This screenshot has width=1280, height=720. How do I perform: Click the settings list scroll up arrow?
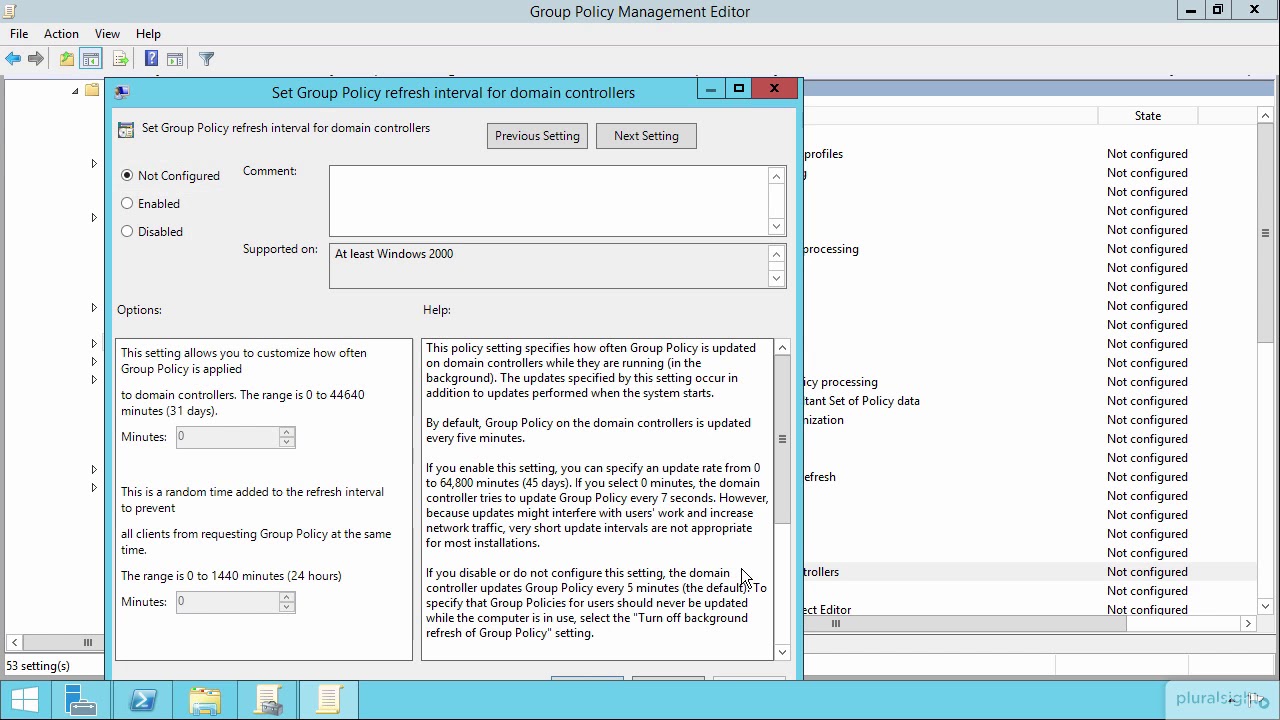(1265, 116)
